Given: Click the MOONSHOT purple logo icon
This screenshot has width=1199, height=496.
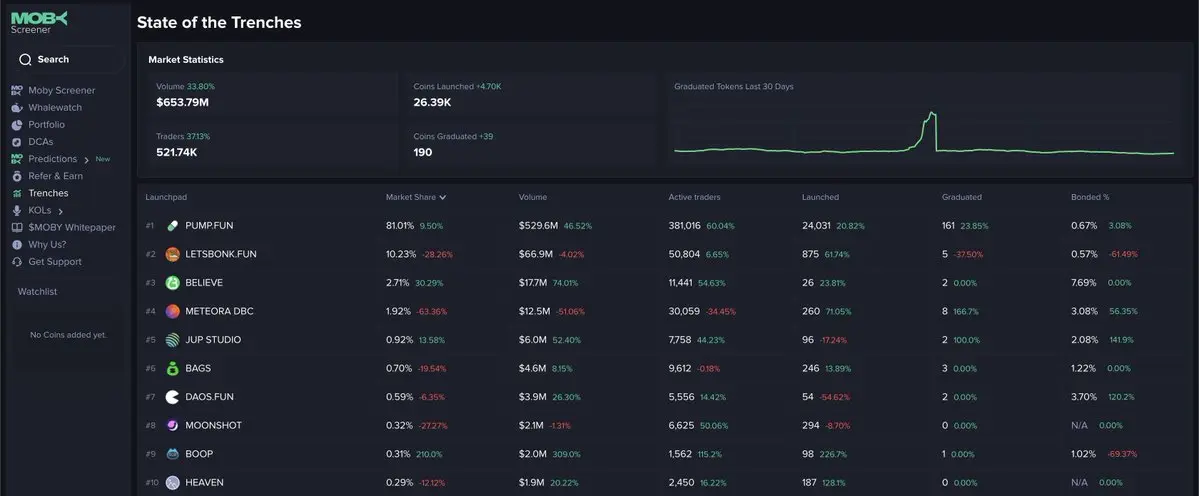Looking at the screenshot, I should coord(173,426).
